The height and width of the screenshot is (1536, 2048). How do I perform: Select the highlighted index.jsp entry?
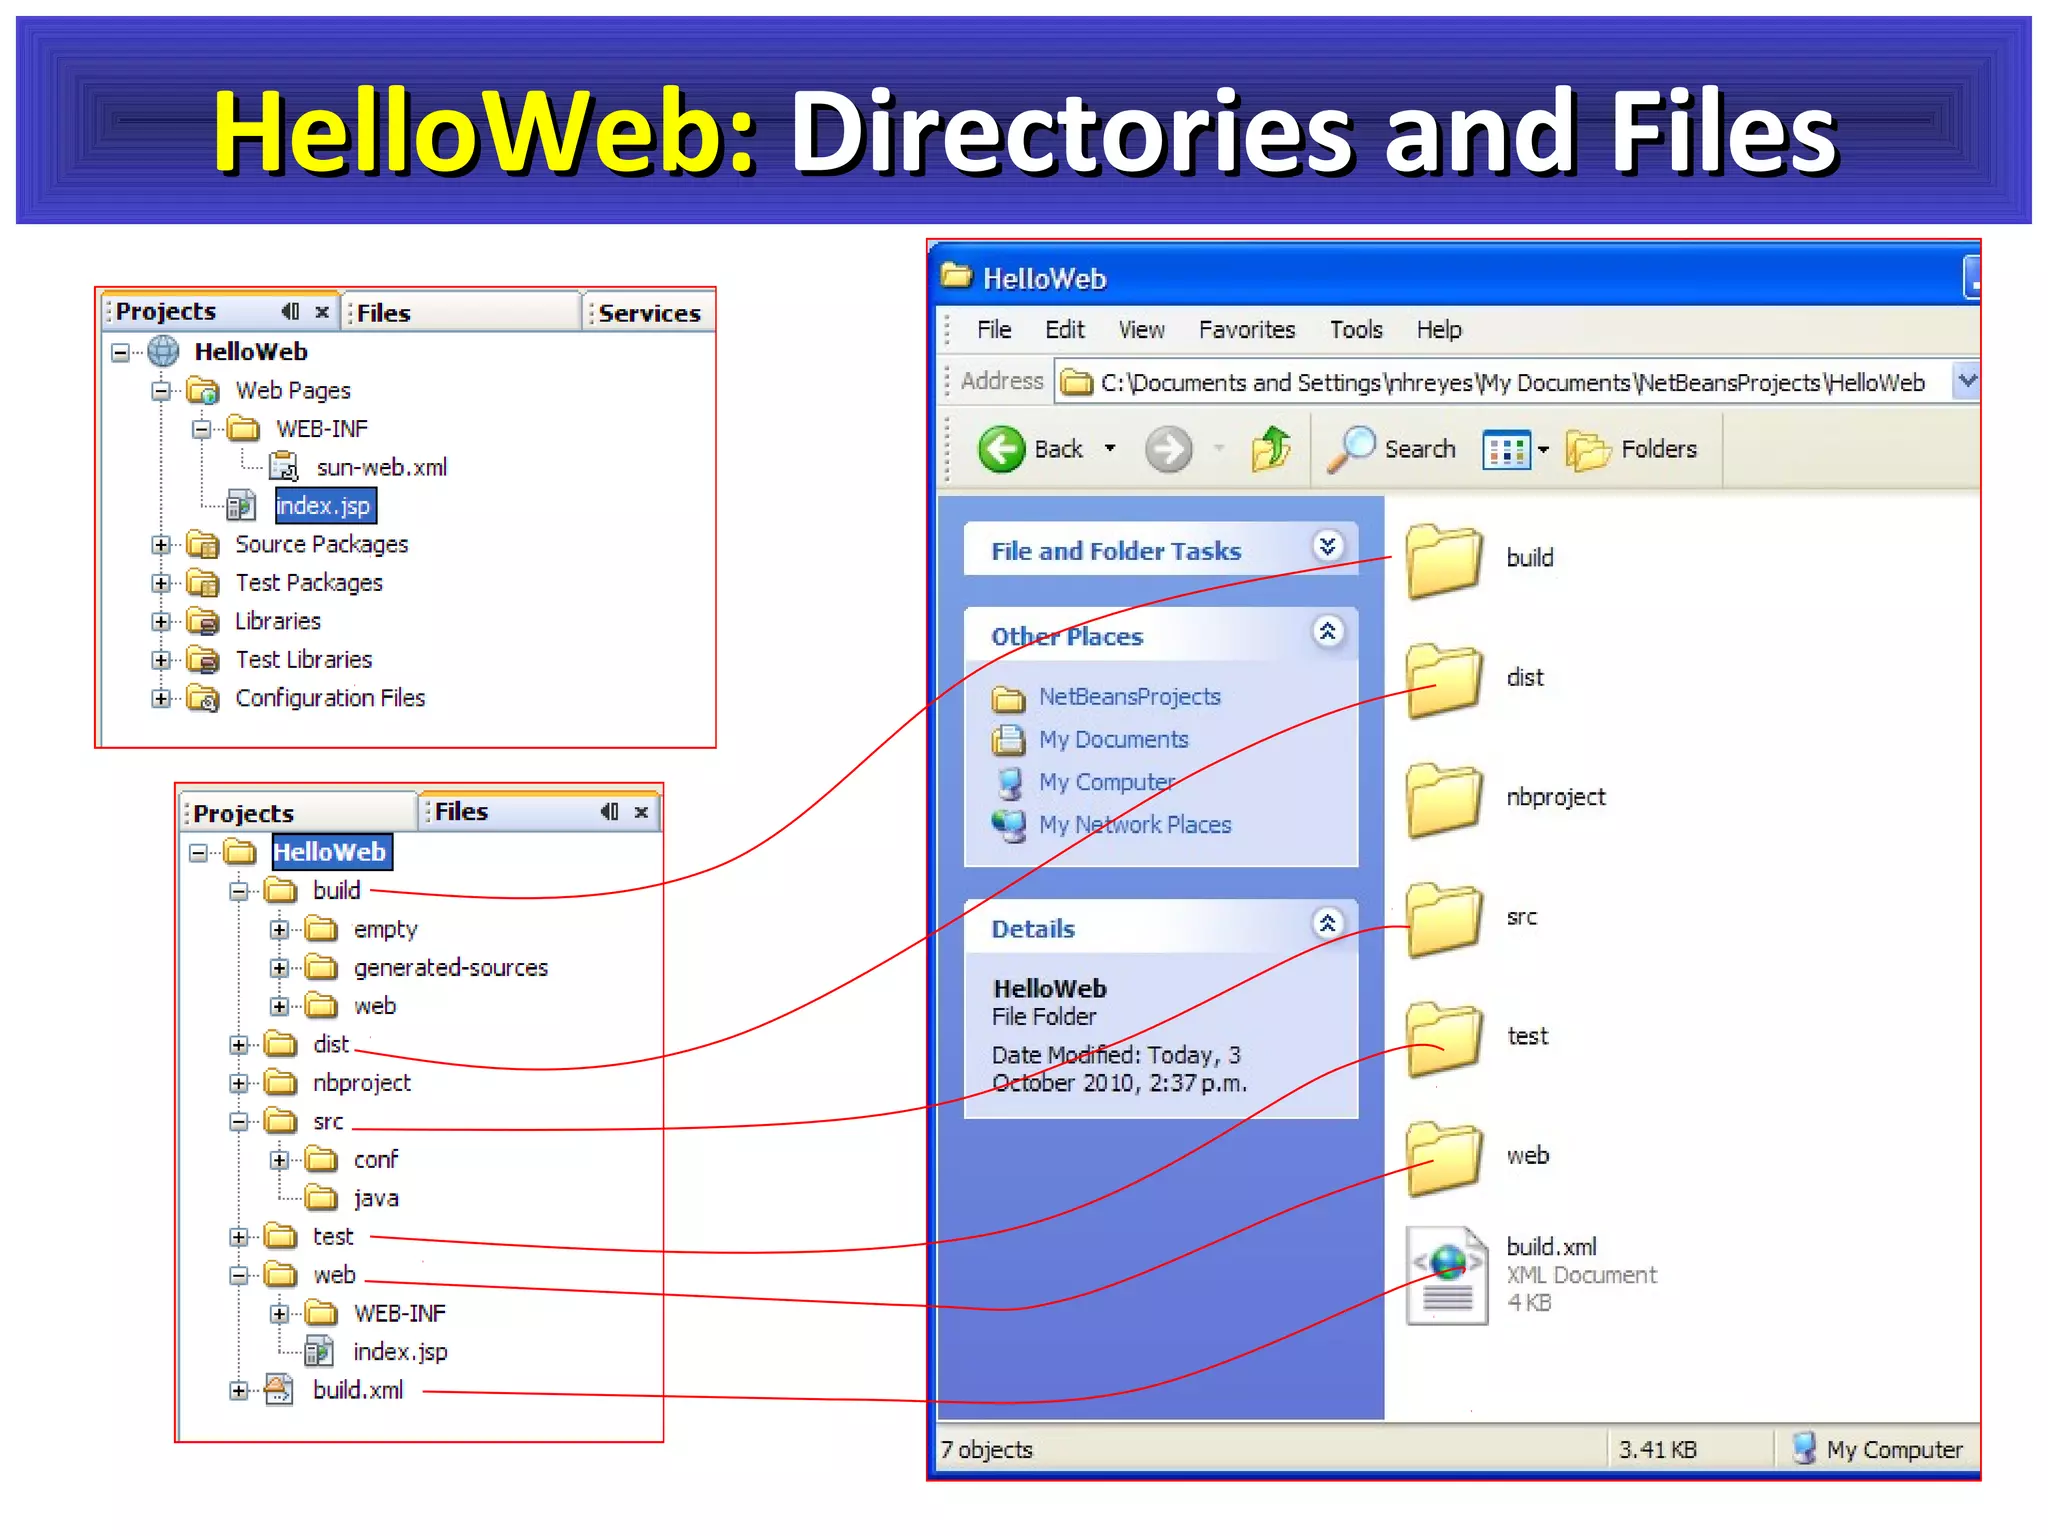325,505
